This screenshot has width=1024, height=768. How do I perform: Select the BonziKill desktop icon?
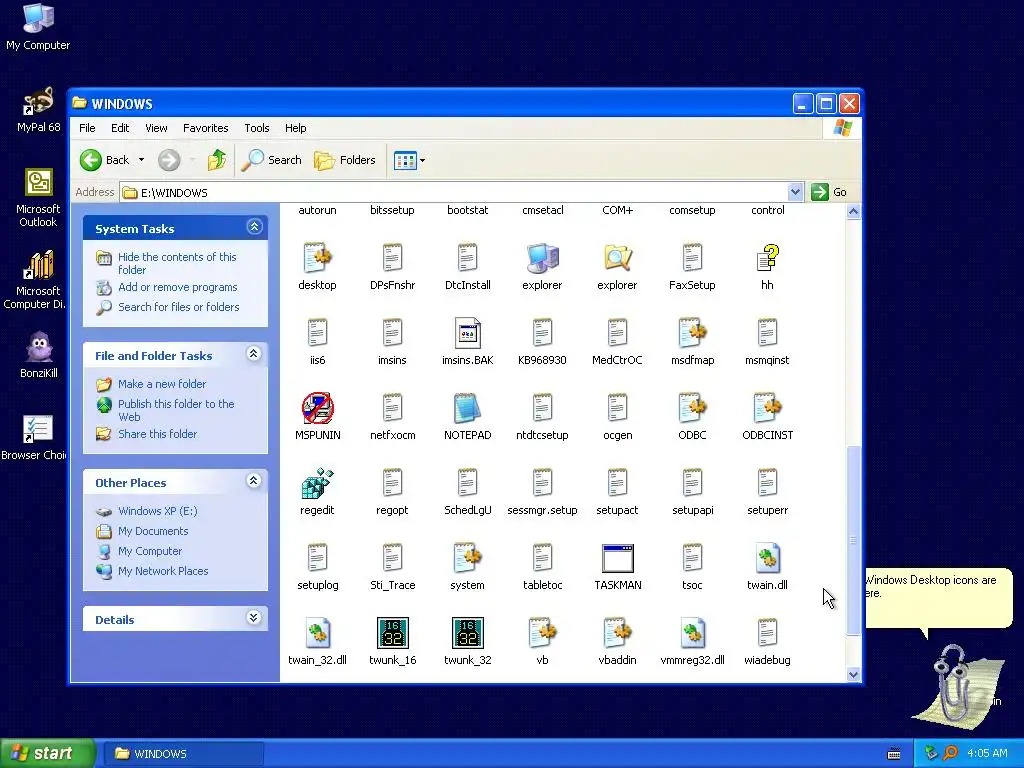tap(39, 355)
